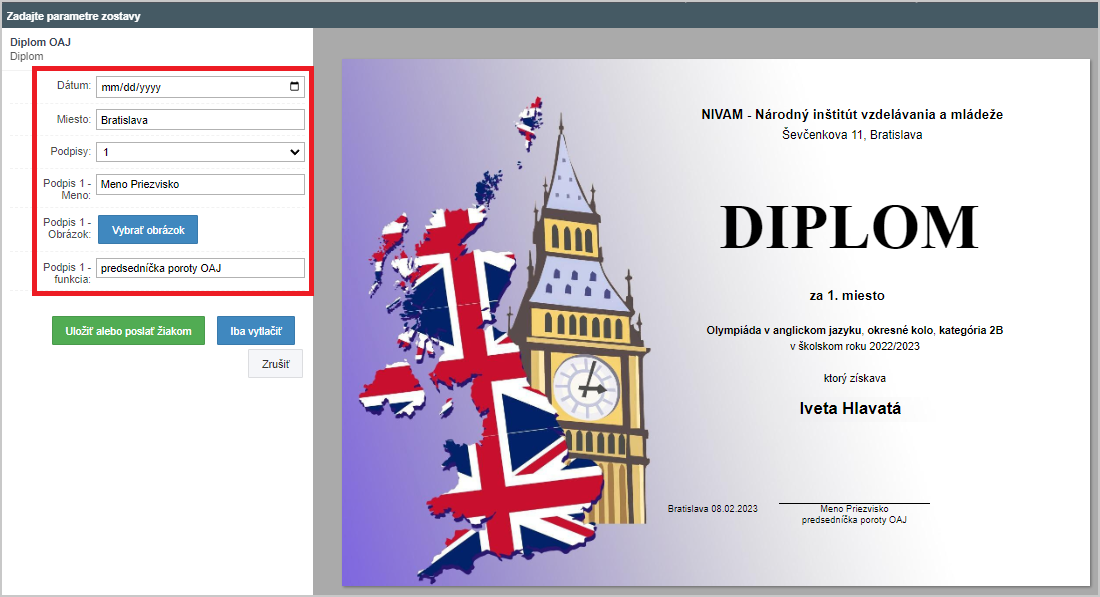The image size is (1100, 597).
Task: Click the Zrušiť button
Action: pos(275,364)
